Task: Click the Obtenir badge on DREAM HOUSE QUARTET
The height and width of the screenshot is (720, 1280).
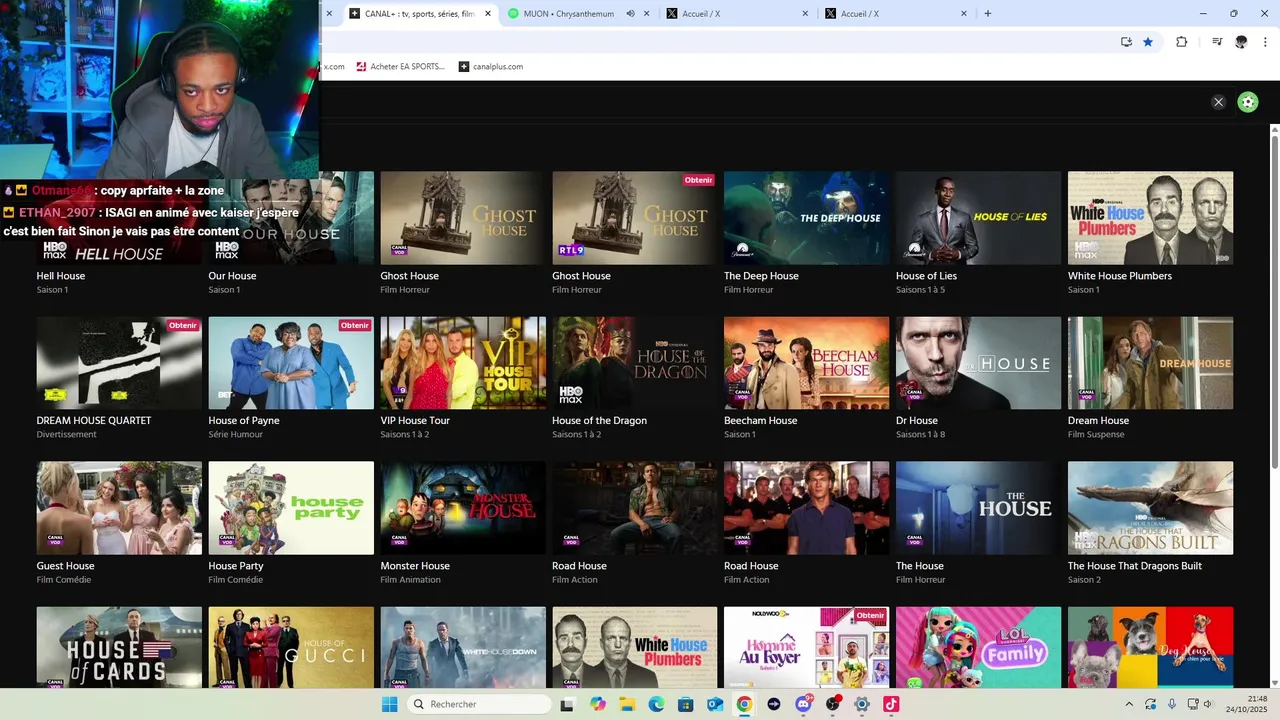Action: coord(183,325)
